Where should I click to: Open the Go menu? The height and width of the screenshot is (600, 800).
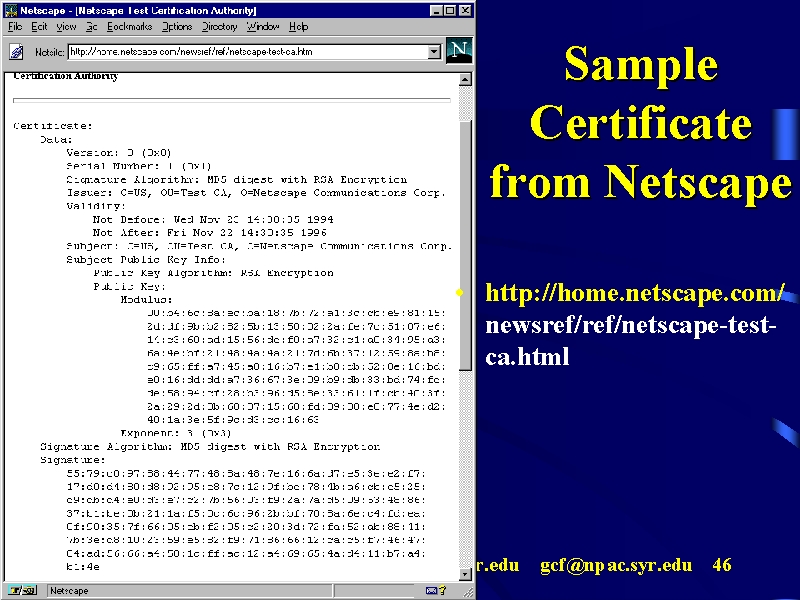point(91,27)
